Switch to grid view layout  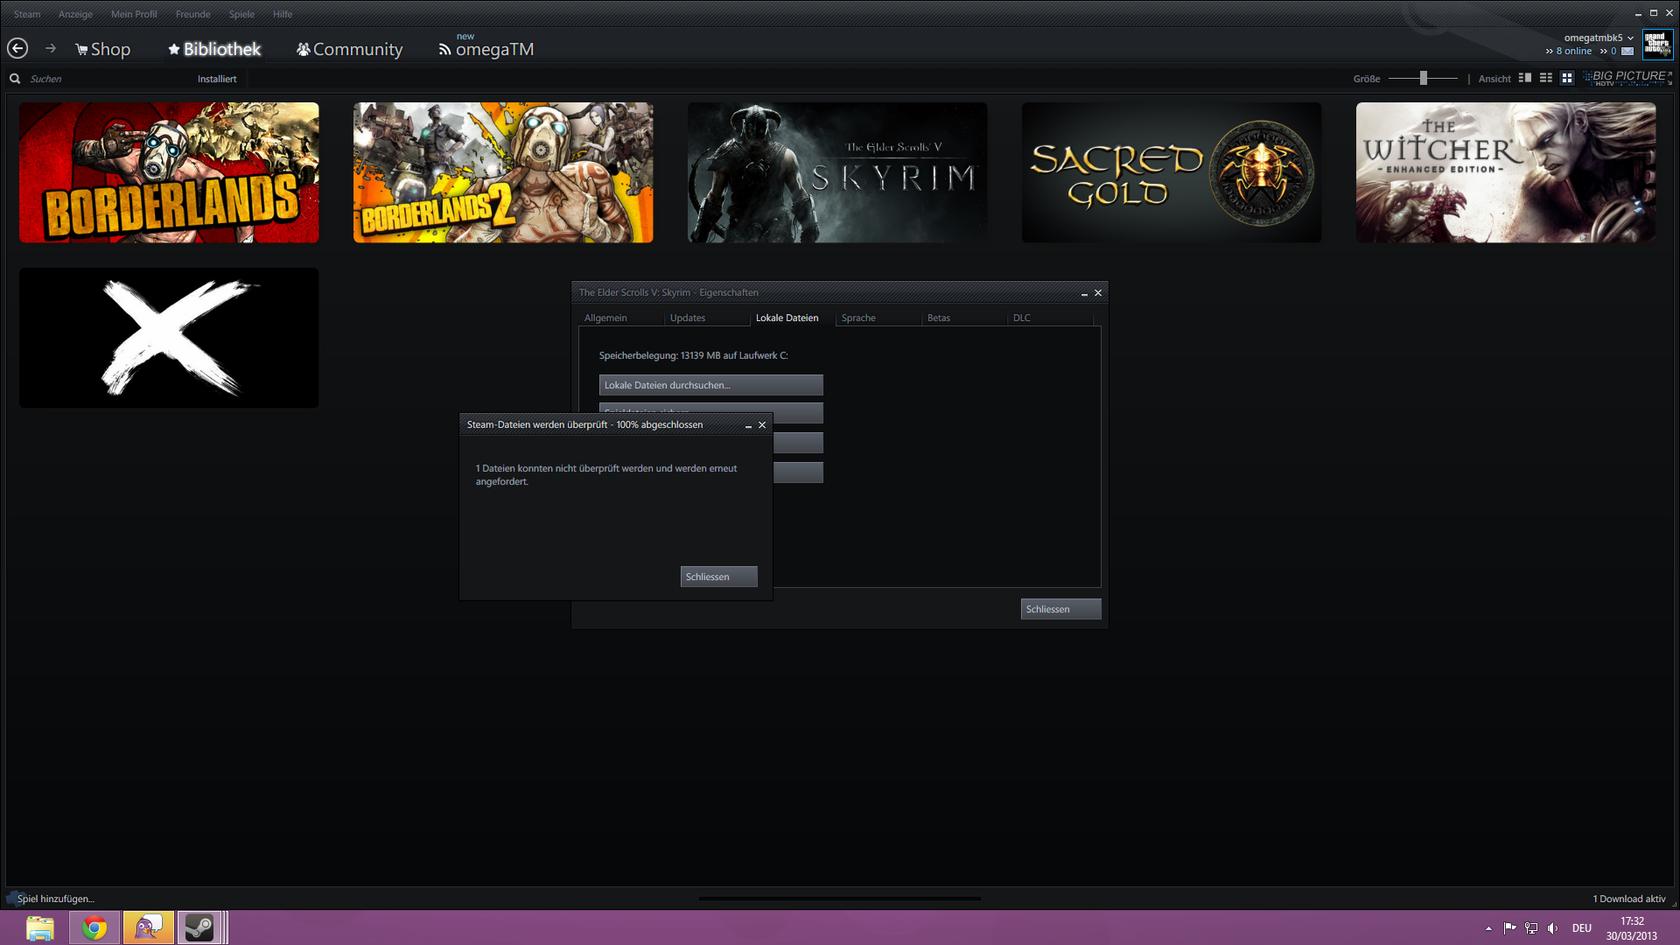tap(1567, 78)
